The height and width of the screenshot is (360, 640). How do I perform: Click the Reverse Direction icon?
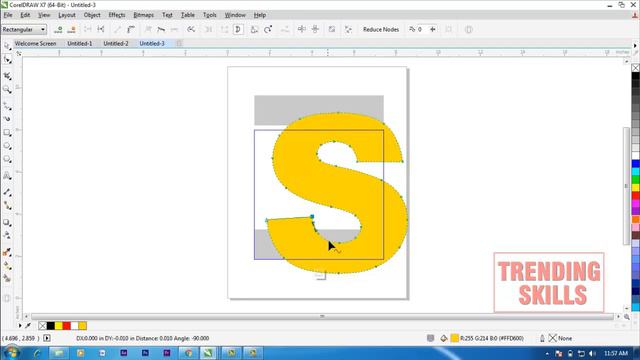(x=191, y=29)
